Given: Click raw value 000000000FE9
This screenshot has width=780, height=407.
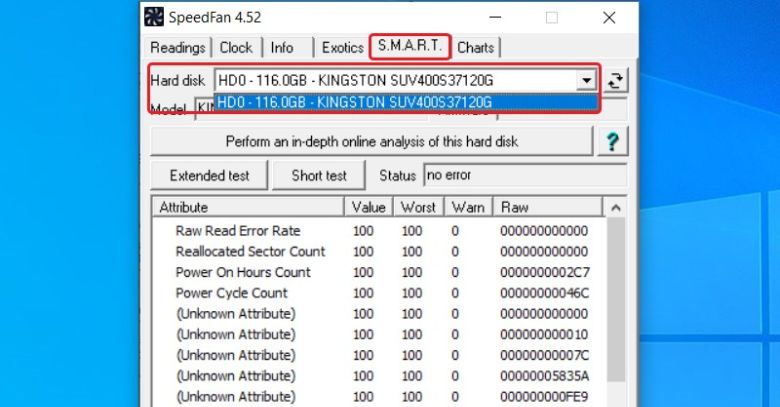Looking at the screenshot, I should point(544,397).
